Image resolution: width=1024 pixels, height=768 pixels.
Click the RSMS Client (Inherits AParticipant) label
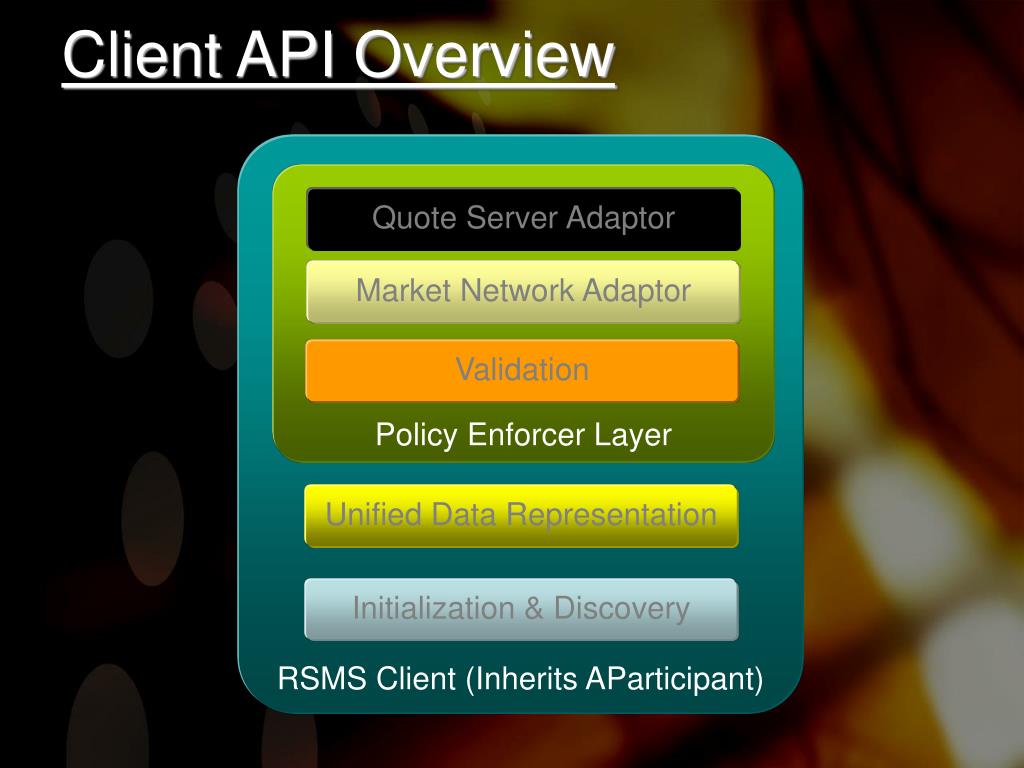pos(520,679)
